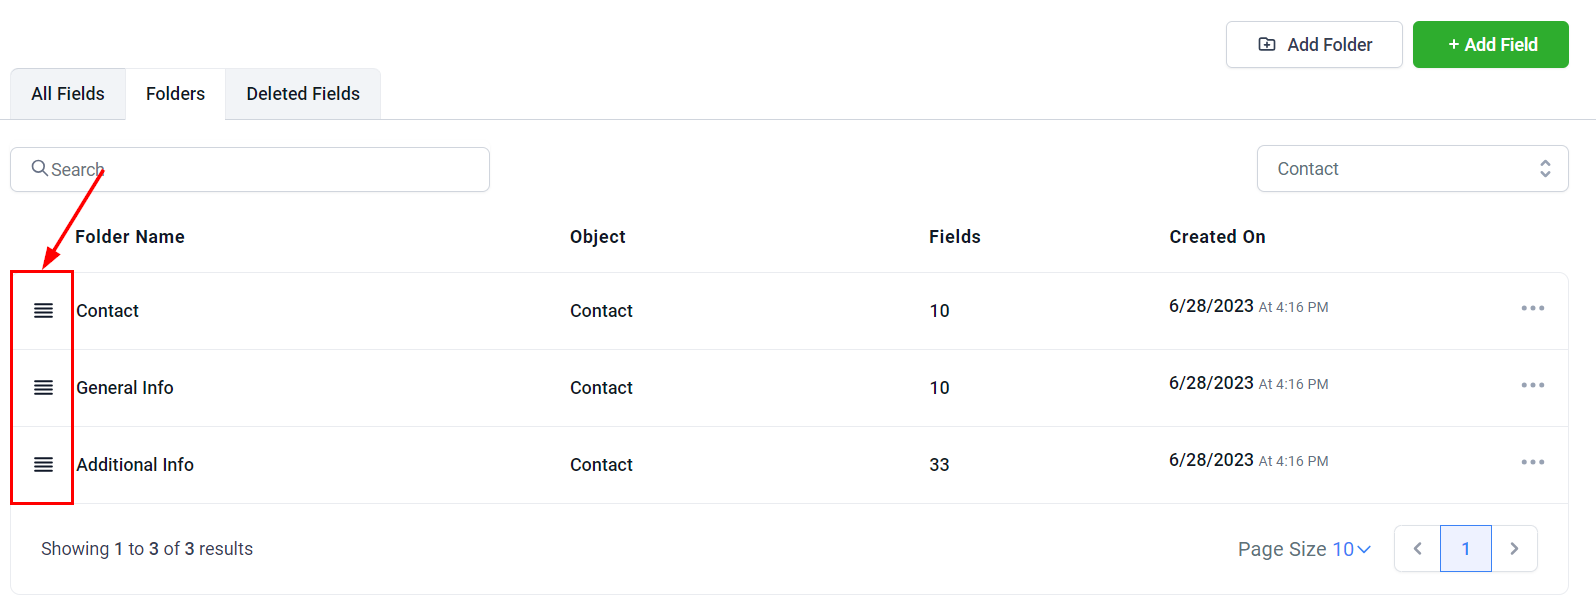Open the Additional Info folder name
This screenshot has width=1596, height=601.
click(x=135, y=465)
